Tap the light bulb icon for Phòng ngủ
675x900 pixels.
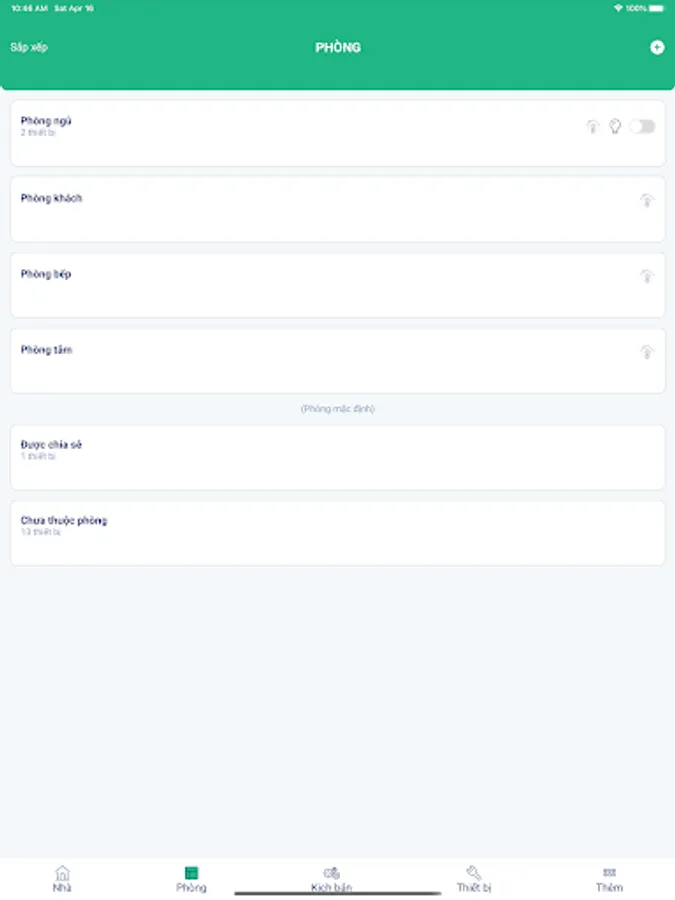point(615,126)
